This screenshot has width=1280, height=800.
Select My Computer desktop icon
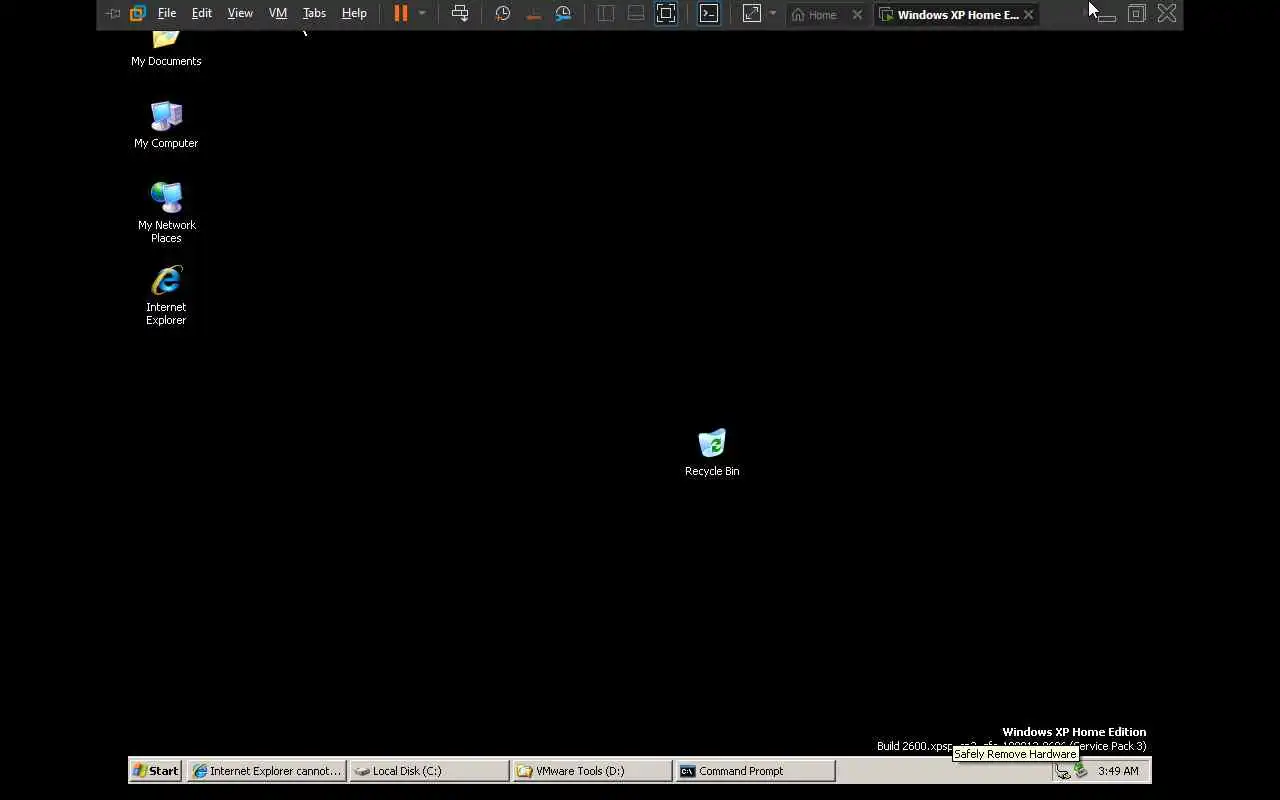click(166, 125)
